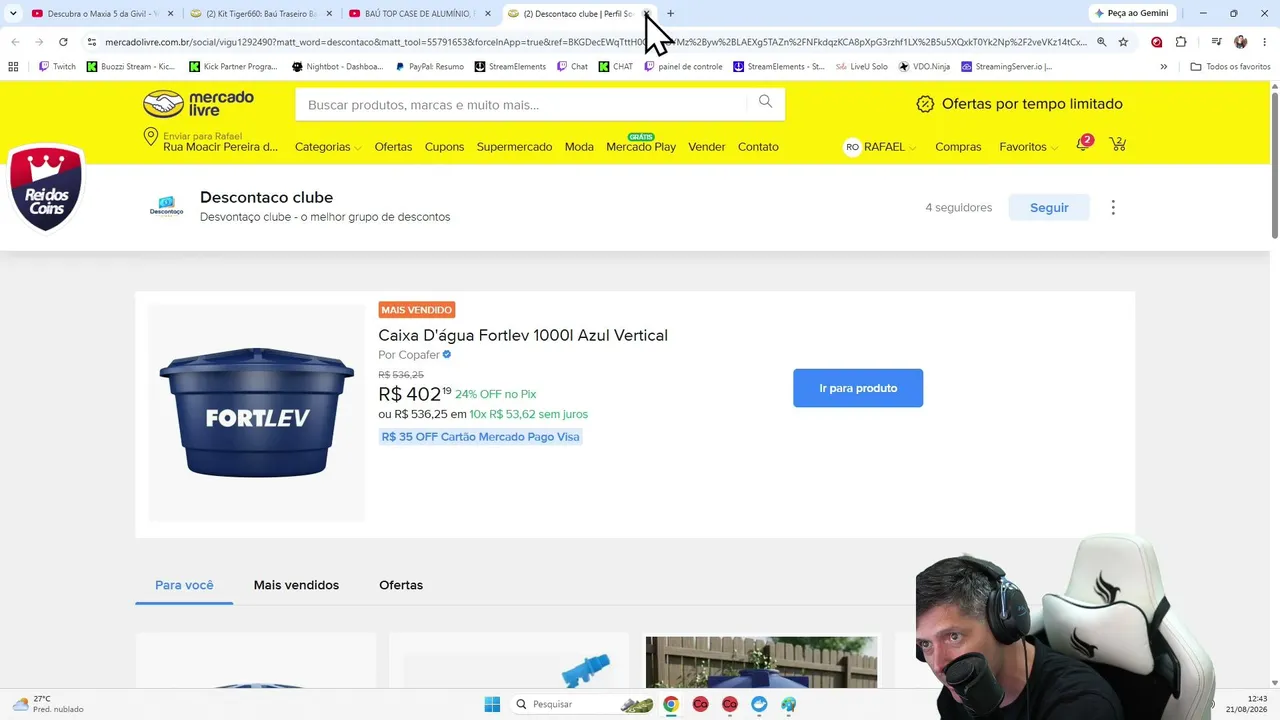Click the Seguir button

tap(1049, 207)
